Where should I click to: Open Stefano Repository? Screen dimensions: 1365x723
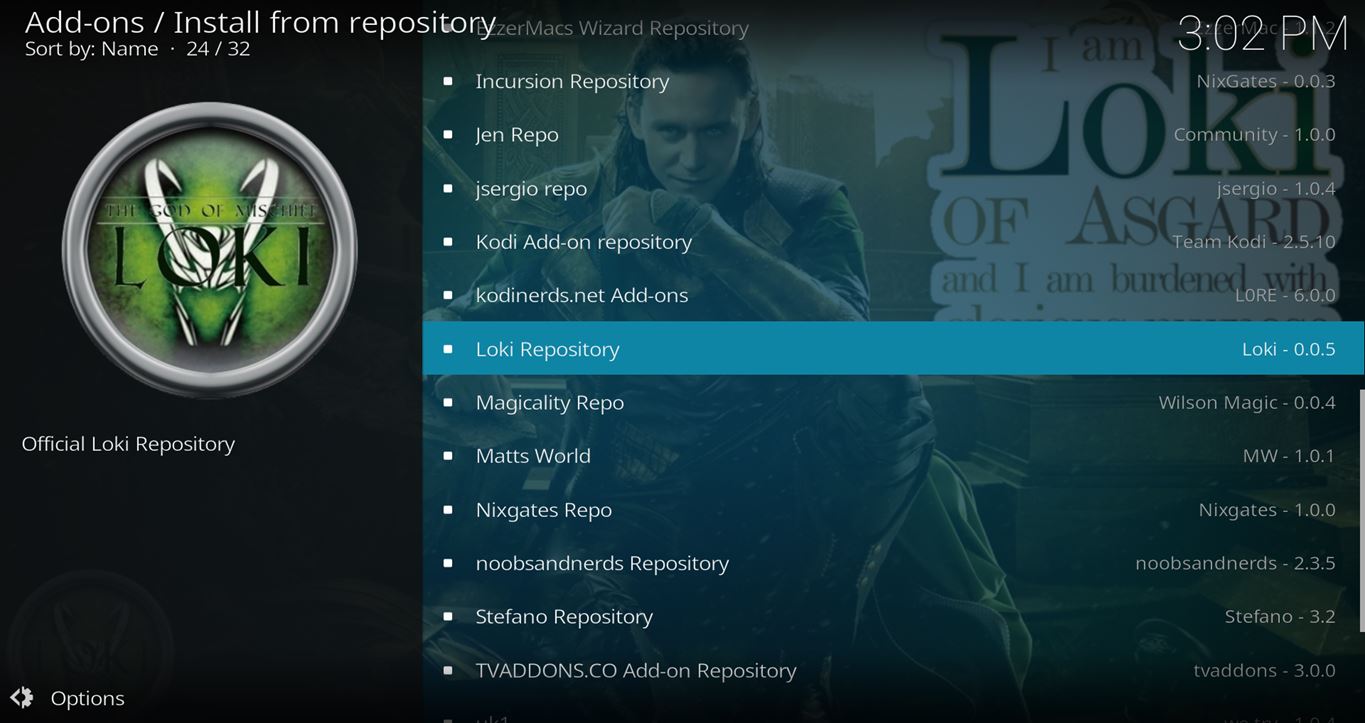564,617
